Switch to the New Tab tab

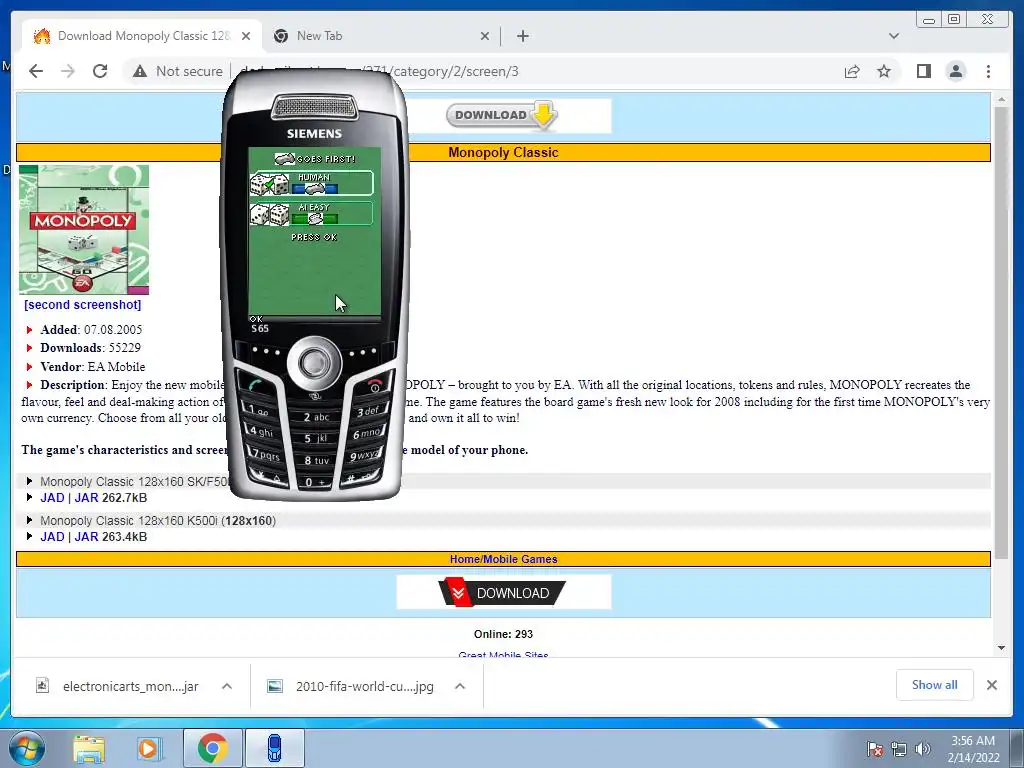click(x=381, y=36)
